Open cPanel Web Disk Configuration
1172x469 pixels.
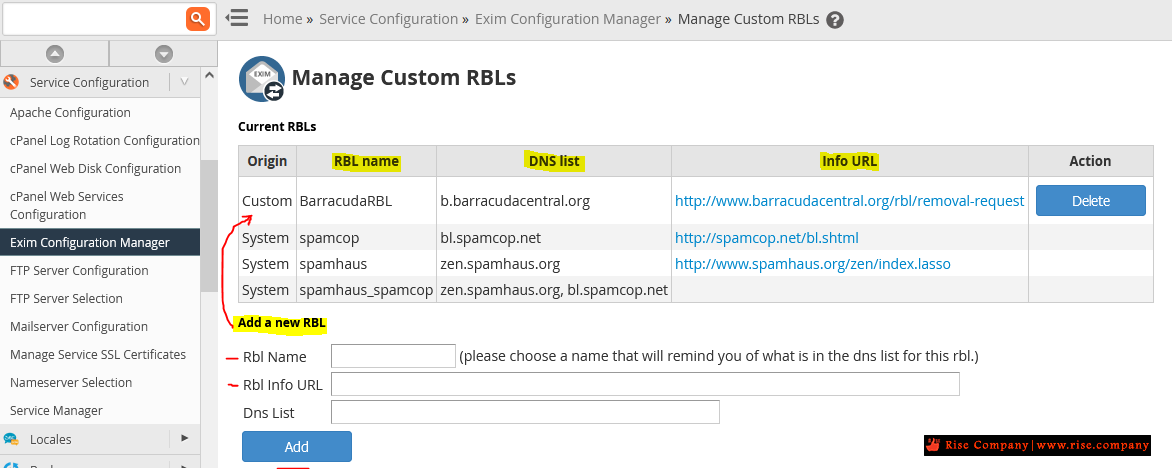click(96, 168)
